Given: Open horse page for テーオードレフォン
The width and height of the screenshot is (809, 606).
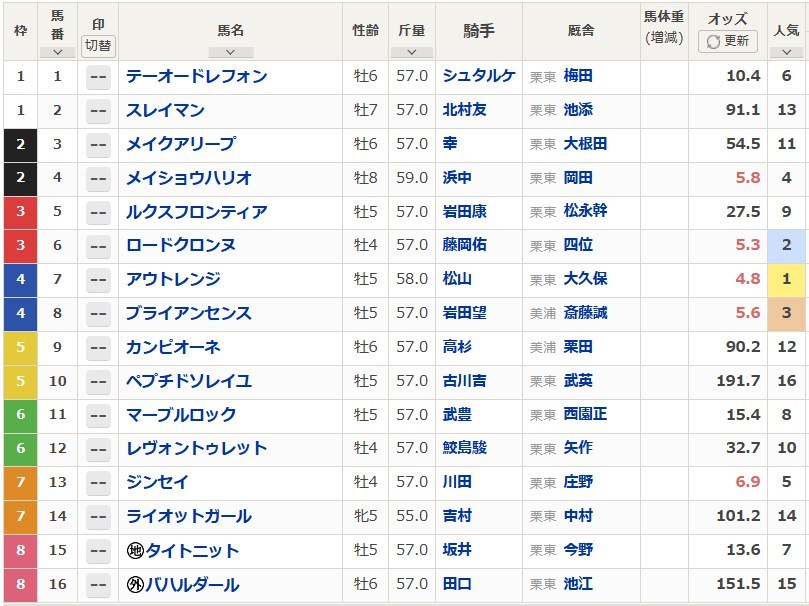Looking at the screenshot, I should [197, 76].
